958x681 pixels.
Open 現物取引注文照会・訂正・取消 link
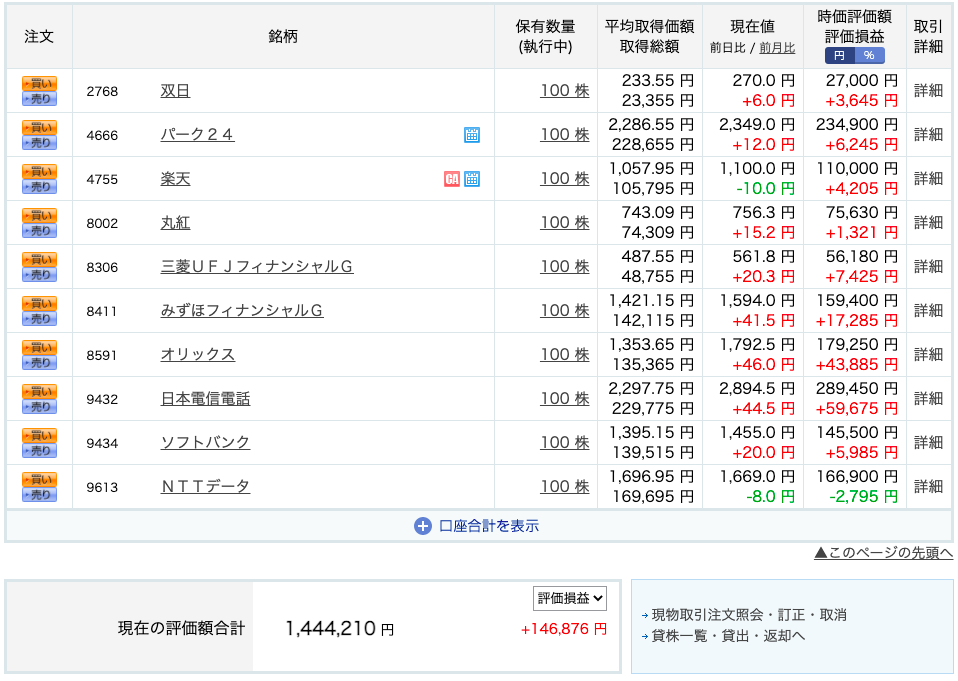(x=749, y=615)
